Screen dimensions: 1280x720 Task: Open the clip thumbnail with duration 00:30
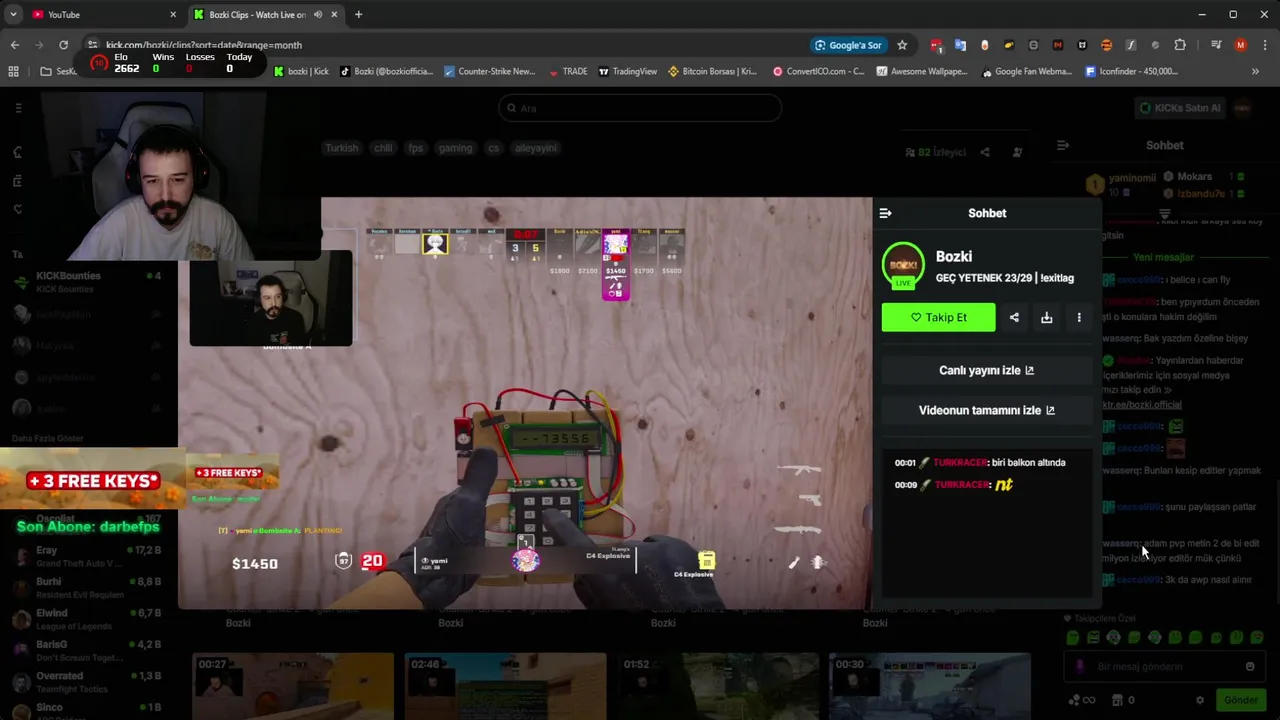click(x=930, y=686)
